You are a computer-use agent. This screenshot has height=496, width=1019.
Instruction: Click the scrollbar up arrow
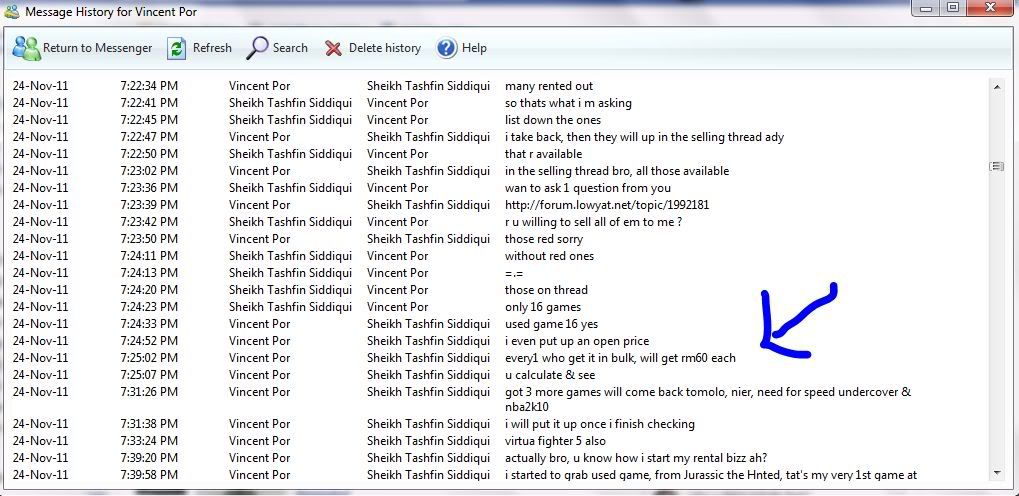click(x=996, y=87)
